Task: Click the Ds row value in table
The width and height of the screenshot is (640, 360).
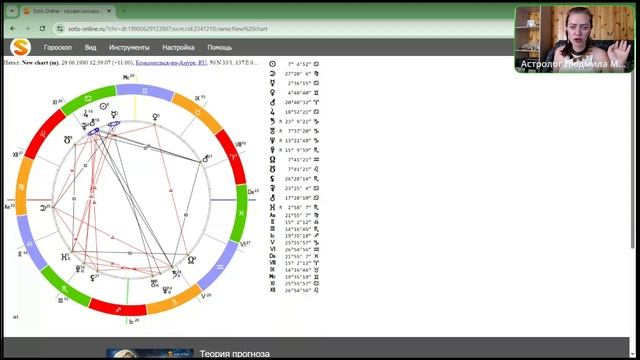Action: (298, 256)
